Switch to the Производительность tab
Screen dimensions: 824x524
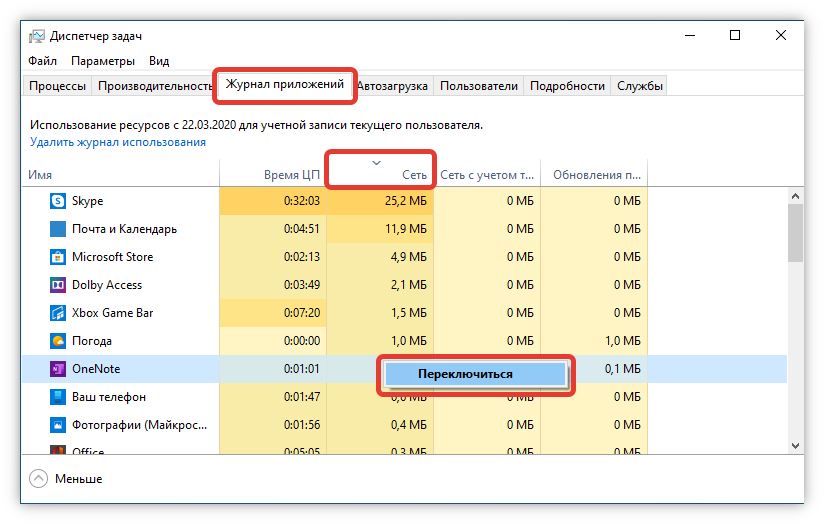[x=152, y=86]
